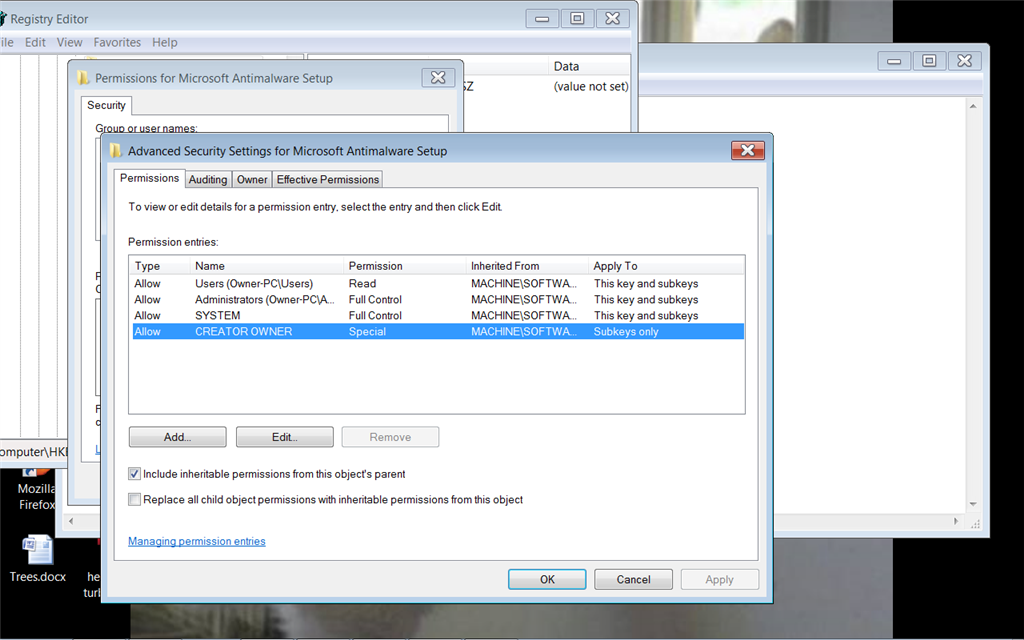Viewport: 1024px width, 640px height.
Task: Maximize the background window on the right
Action: pos(929,61)
